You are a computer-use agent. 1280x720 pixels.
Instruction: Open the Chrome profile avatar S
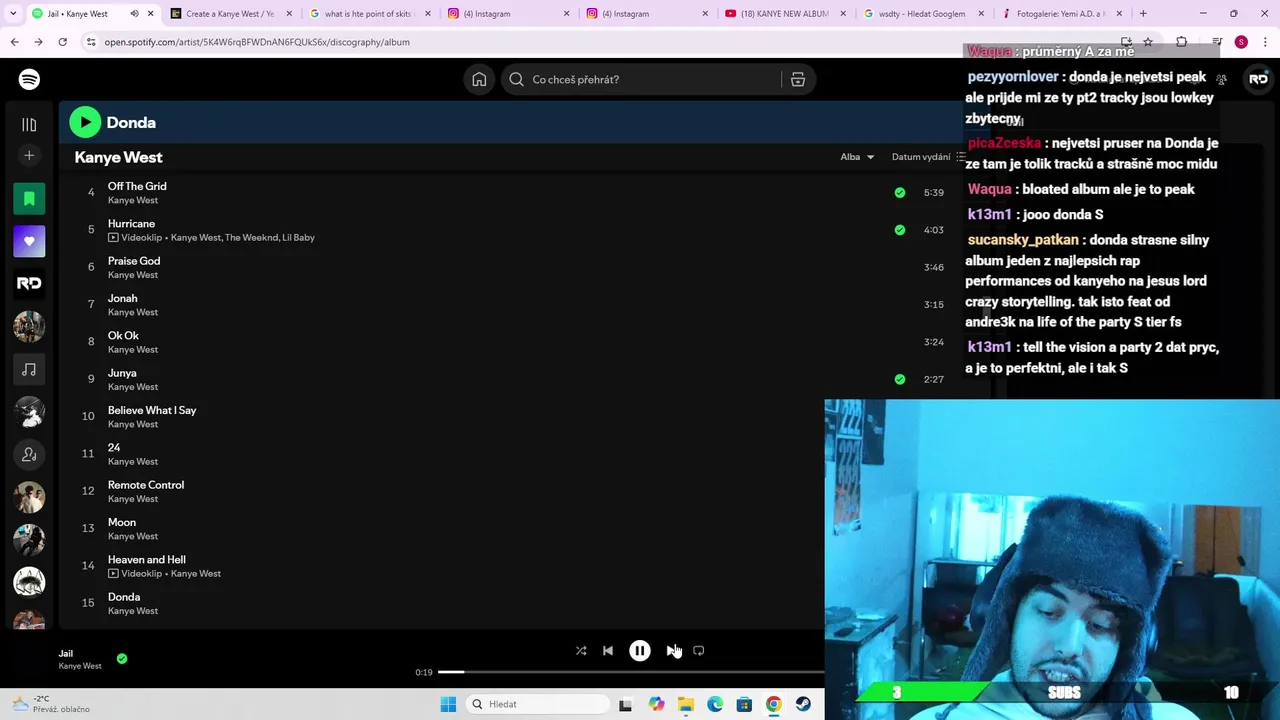click(x=1241, y=42)
